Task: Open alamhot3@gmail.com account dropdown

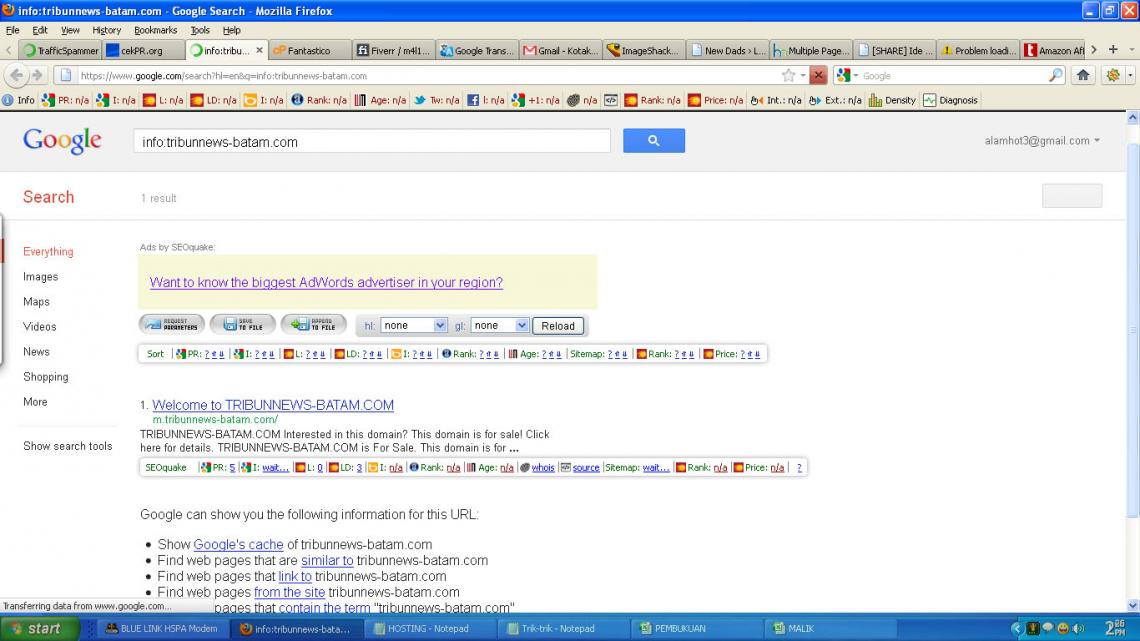Action: (x=1042, y=140)
